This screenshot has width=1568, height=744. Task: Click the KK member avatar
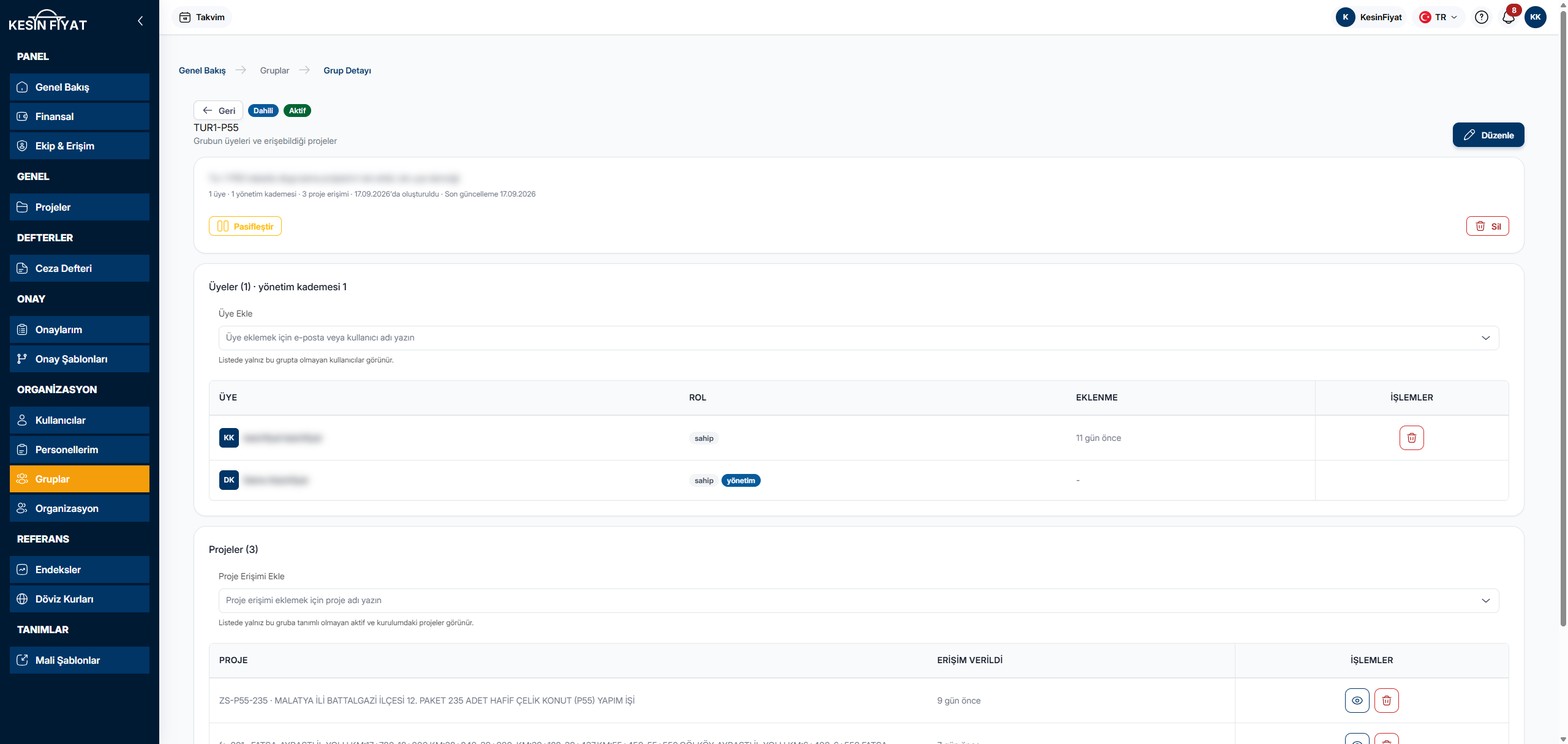coord(229,438)
